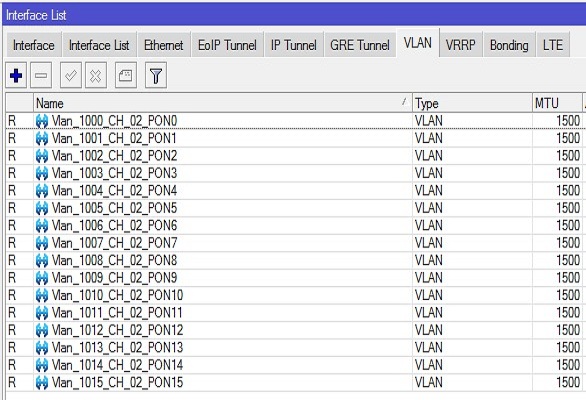Image resolution: width=586 pixels, height=400 pixels.
Task: Select the Vlan_1007_CH_02_PON7 row
Action: click(x=295, y=243)
